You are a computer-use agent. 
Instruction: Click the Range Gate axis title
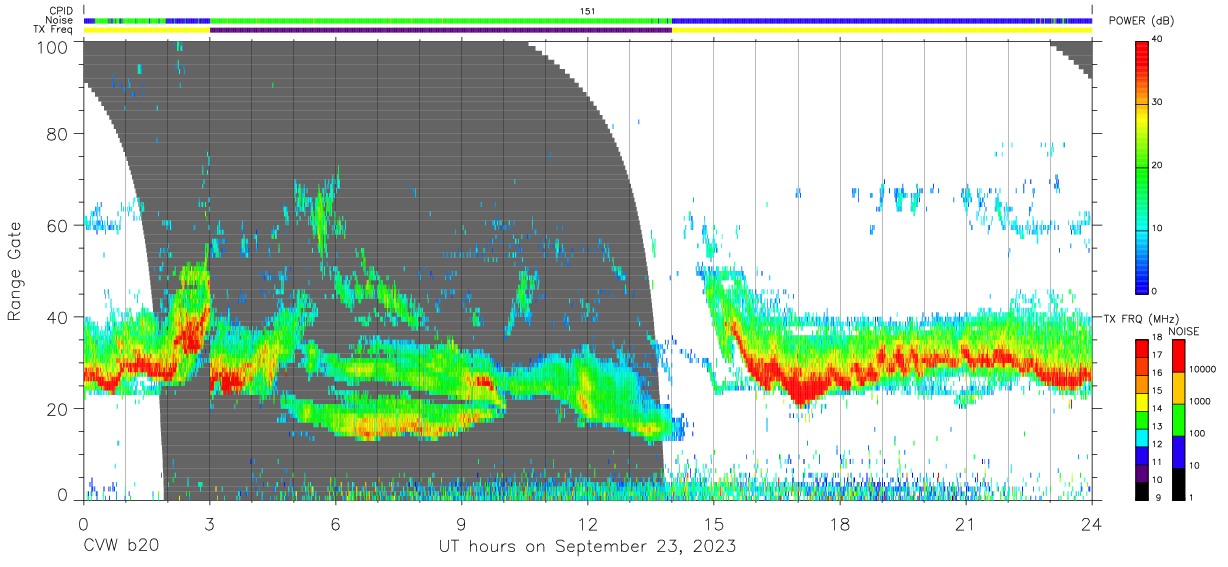(15, 271)
